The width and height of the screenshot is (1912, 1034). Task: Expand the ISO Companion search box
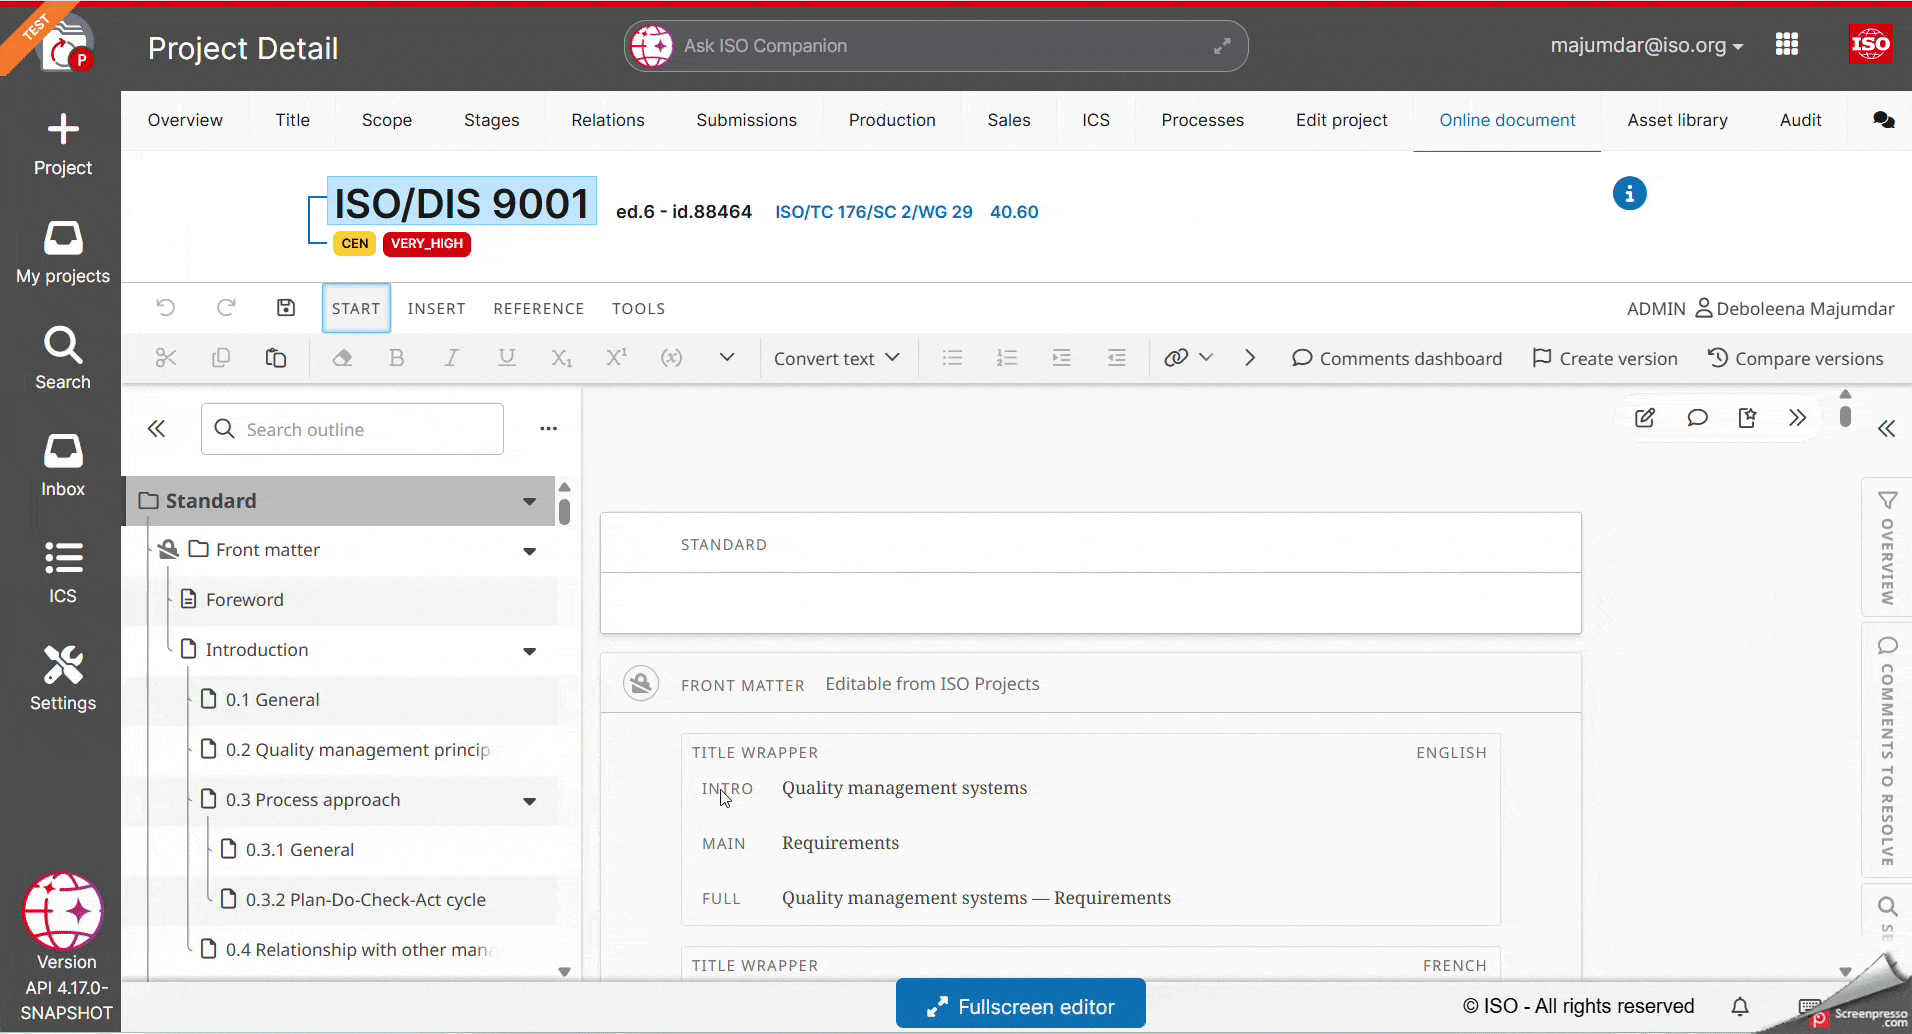coord(1222,46)
